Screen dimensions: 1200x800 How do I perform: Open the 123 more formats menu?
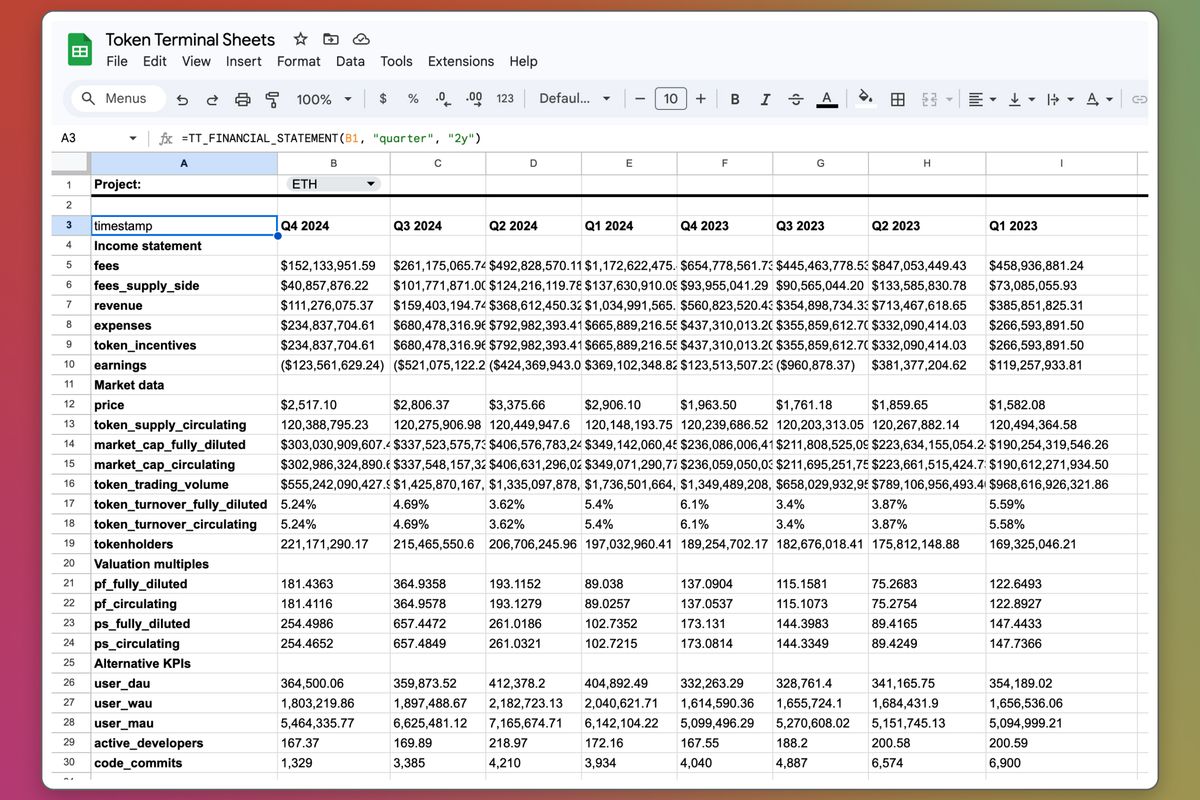(505, 99)
